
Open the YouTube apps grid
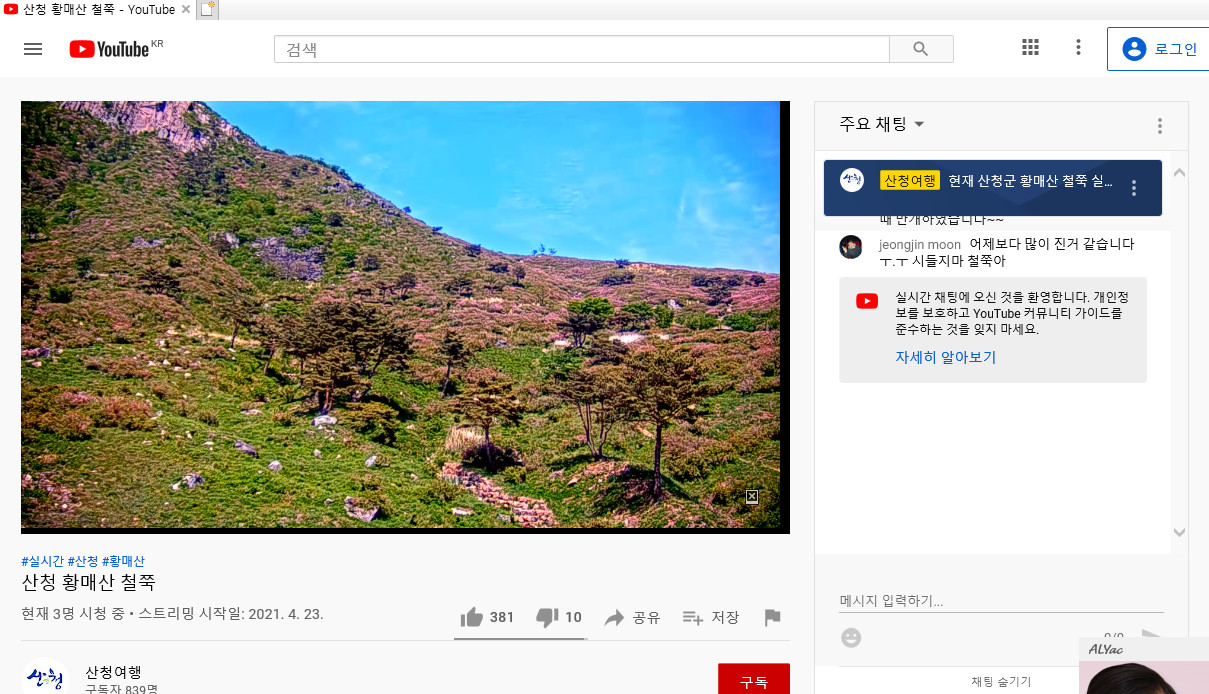[1030, 47]
